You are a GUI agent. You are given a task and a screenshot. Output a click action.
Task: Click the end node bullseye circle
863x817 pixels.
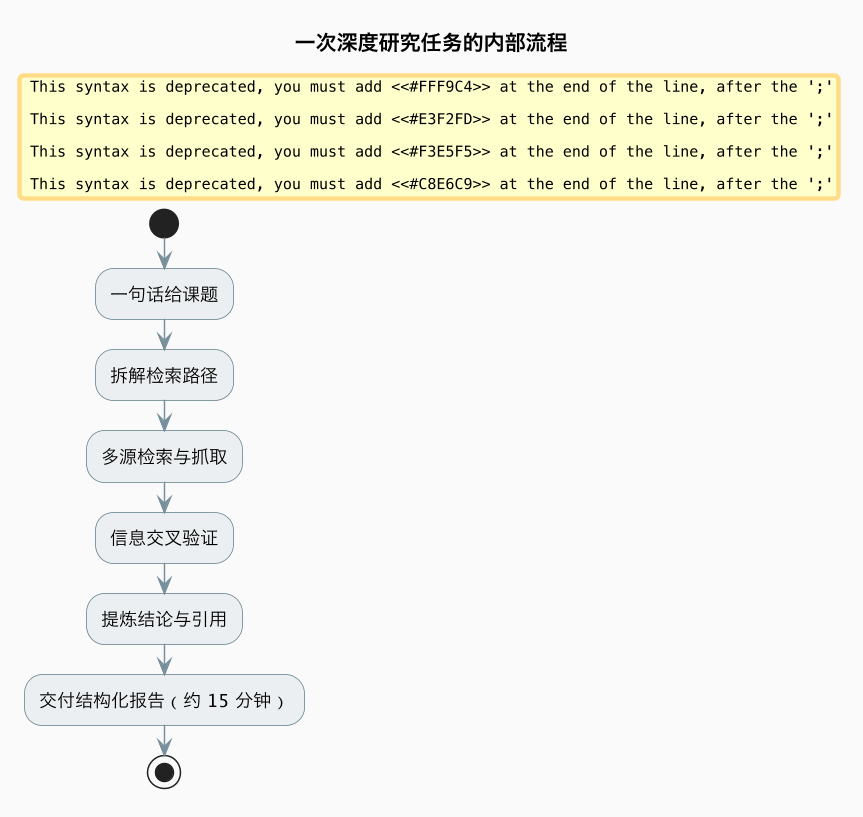pos(164,772)
